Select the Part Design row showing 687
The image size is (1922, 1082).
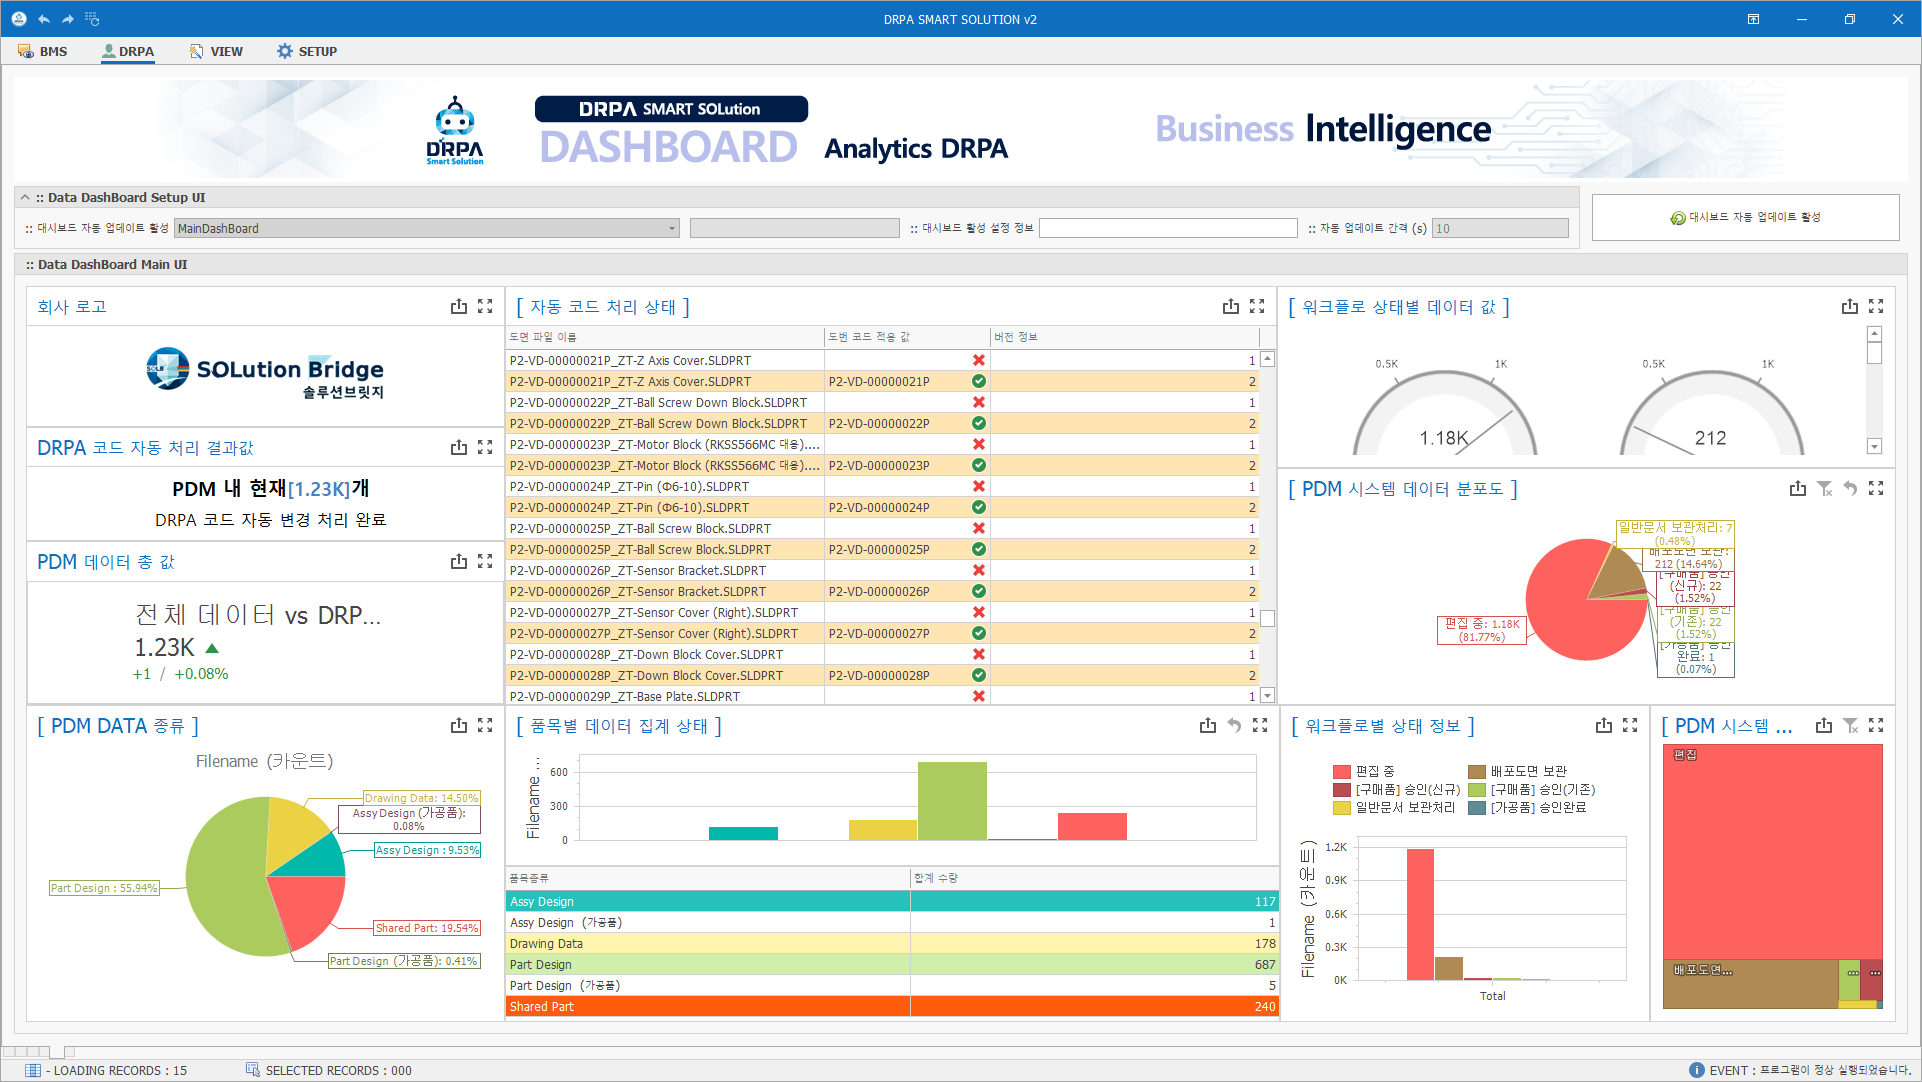pyautogui.click(x=893, y=965)
